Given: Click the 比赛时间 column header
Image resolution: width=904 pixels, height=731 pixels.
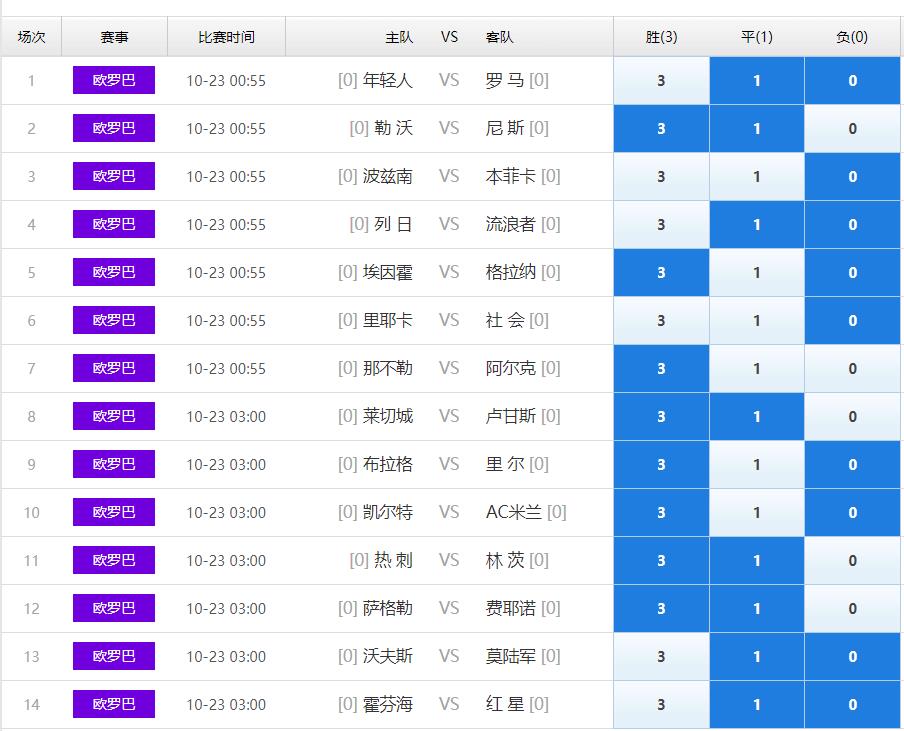Looking at the screenshot, I should pos(226,37).
